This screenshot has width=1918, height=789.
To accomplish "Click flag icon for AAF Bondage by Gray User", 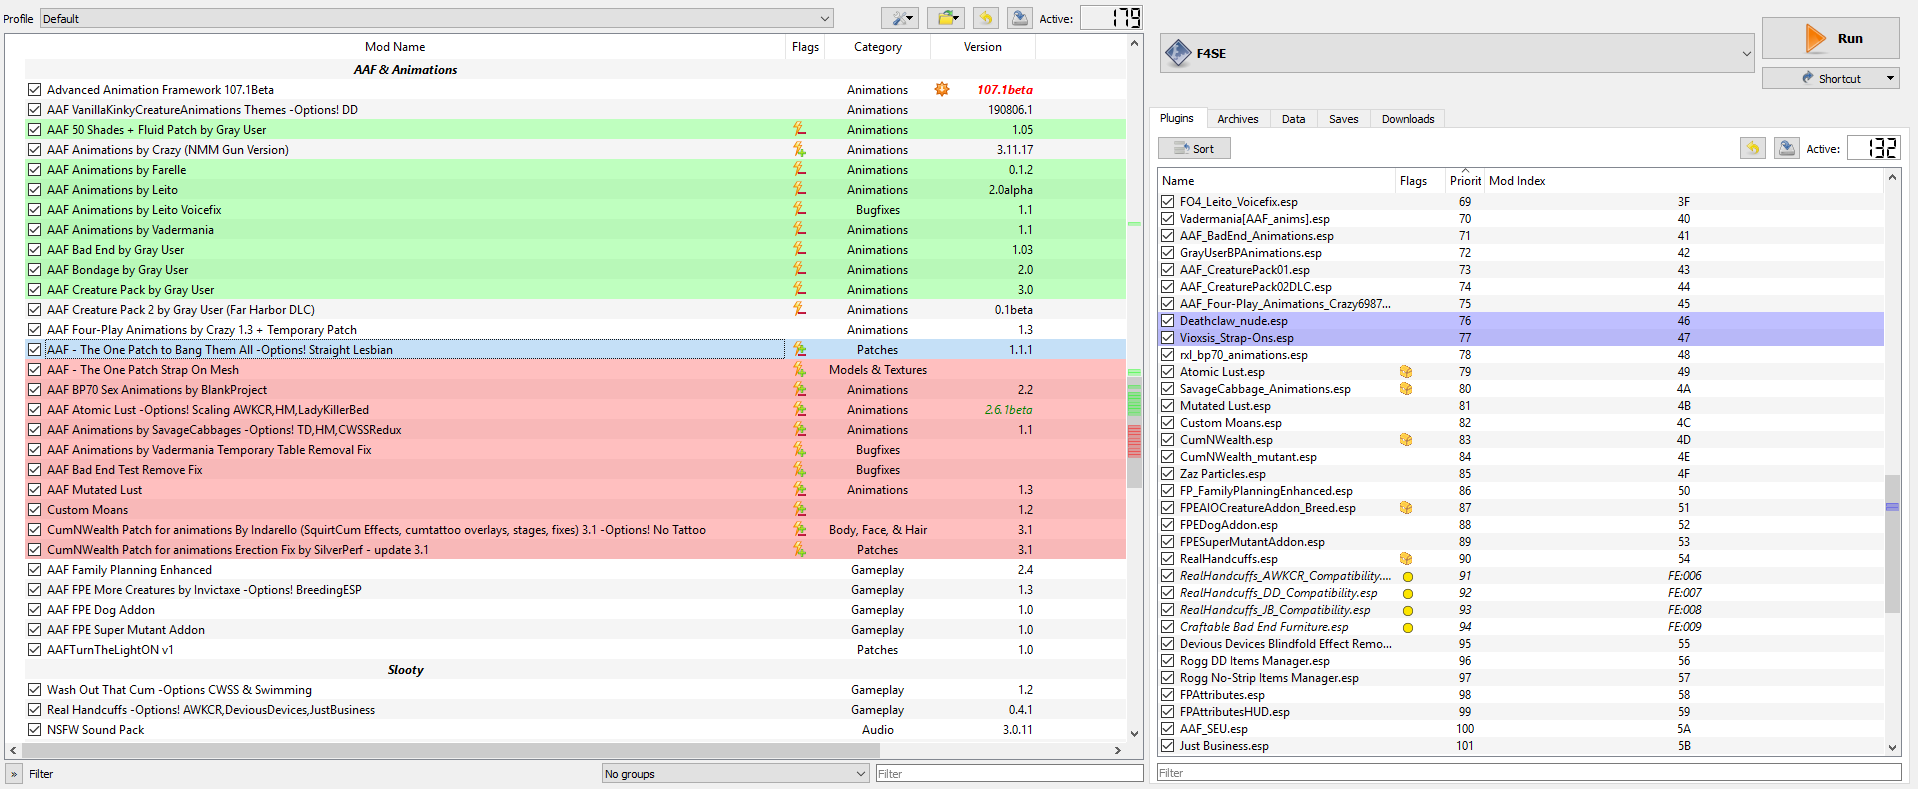I will coord(799,269).
